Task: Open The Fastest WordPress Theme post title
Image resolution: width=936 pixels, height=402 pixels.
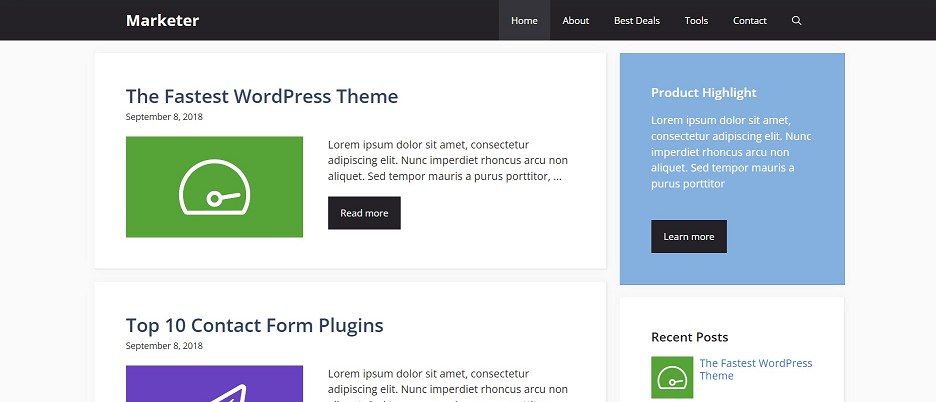Action: 261,96
